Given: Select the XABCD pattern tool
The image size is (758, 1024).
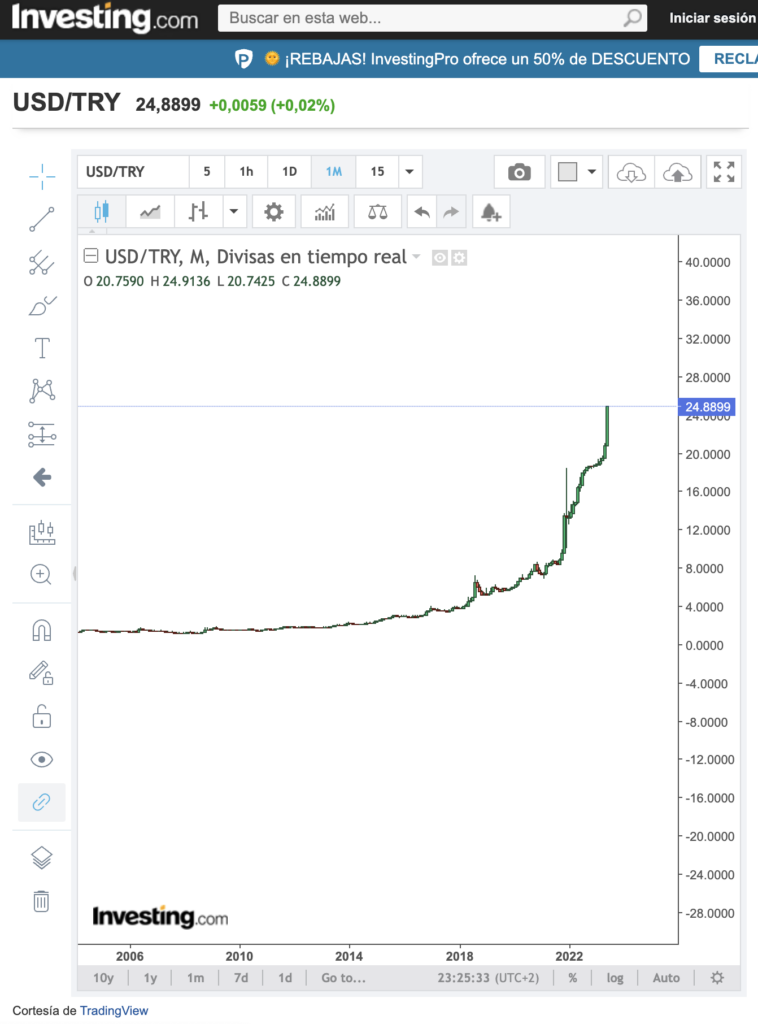Looking at the screenshot, I should click(x=42, y=391).
